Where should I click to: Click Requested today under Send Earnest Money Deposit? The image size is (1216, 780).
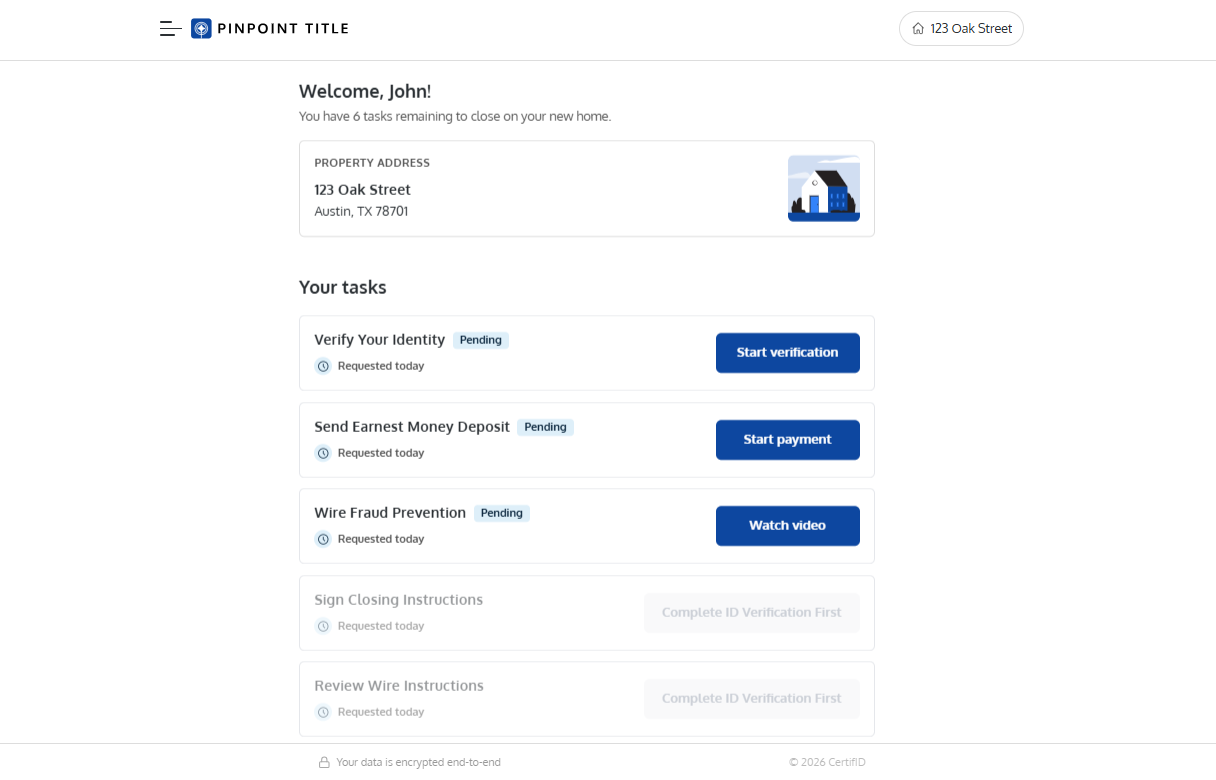tap(381, 453)
